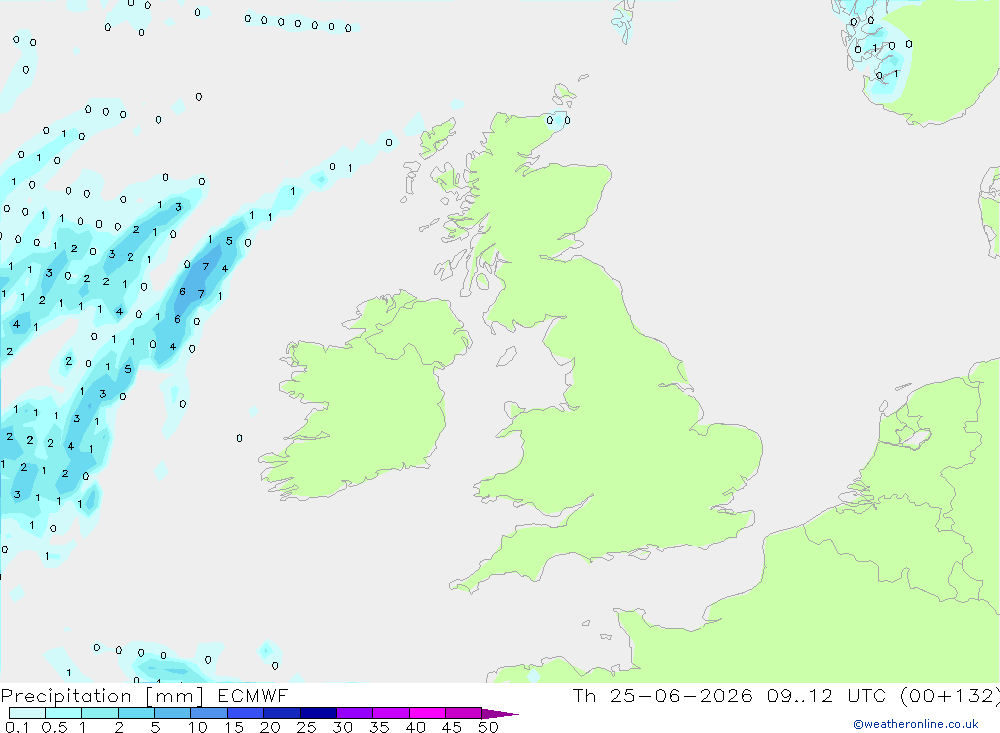Click the date '25-06-2026' text
The width and height of the screenshot is (1000, 733).
click(681, 695)
